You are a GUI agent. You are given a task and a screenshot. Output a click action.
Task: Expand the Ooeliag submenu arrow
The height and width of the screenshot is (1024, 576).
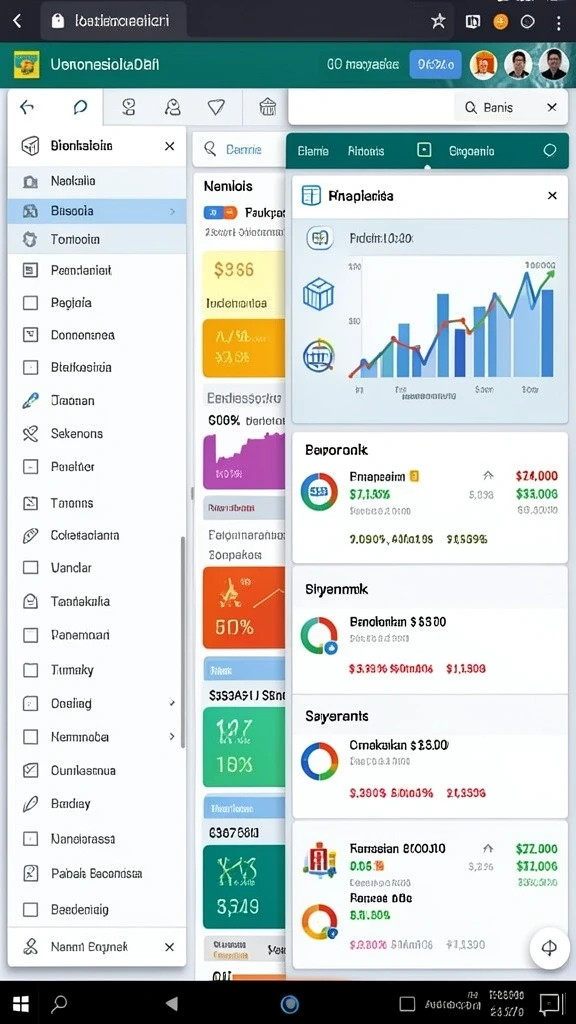click(x=172, y=703)
